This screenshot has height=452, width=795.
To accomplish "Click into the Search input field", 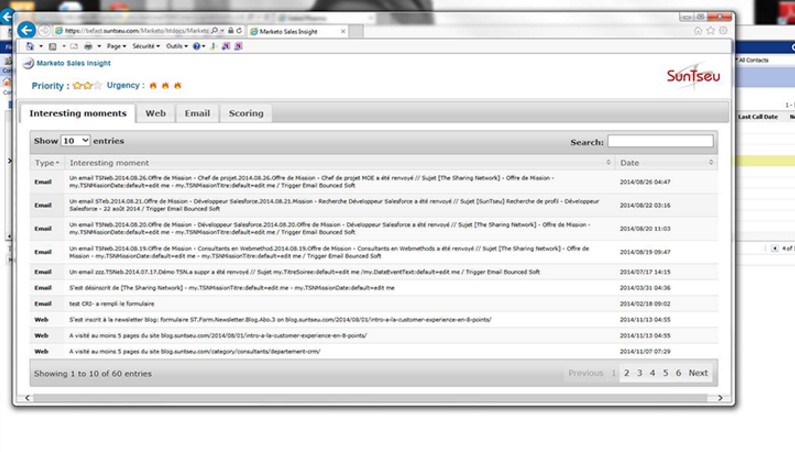I will pos(660,142).
